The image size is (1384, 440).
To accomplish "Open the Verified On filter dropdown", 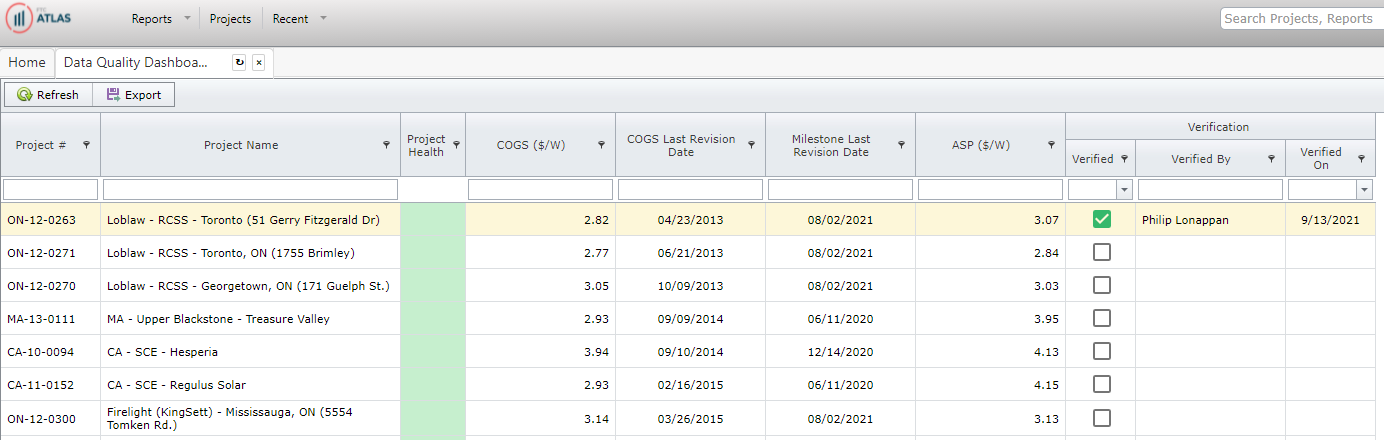I will pos(1366,190).
